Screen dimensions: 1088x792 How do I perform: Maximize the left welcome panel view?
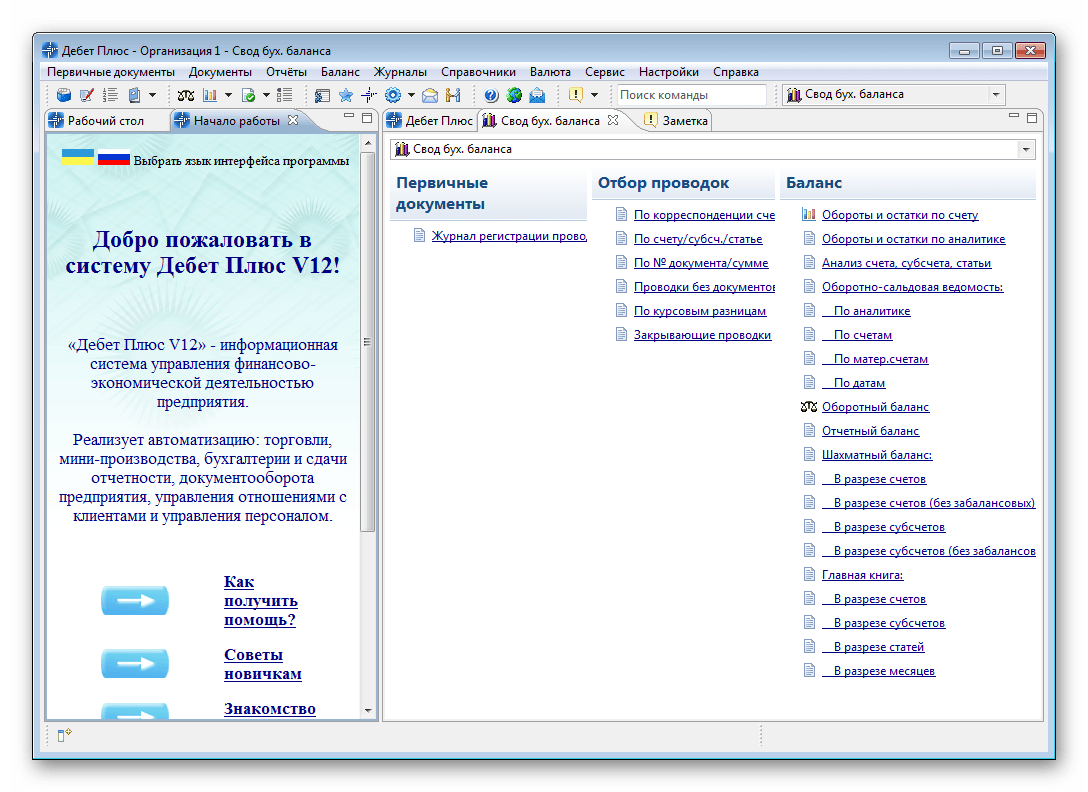(367, 118)
